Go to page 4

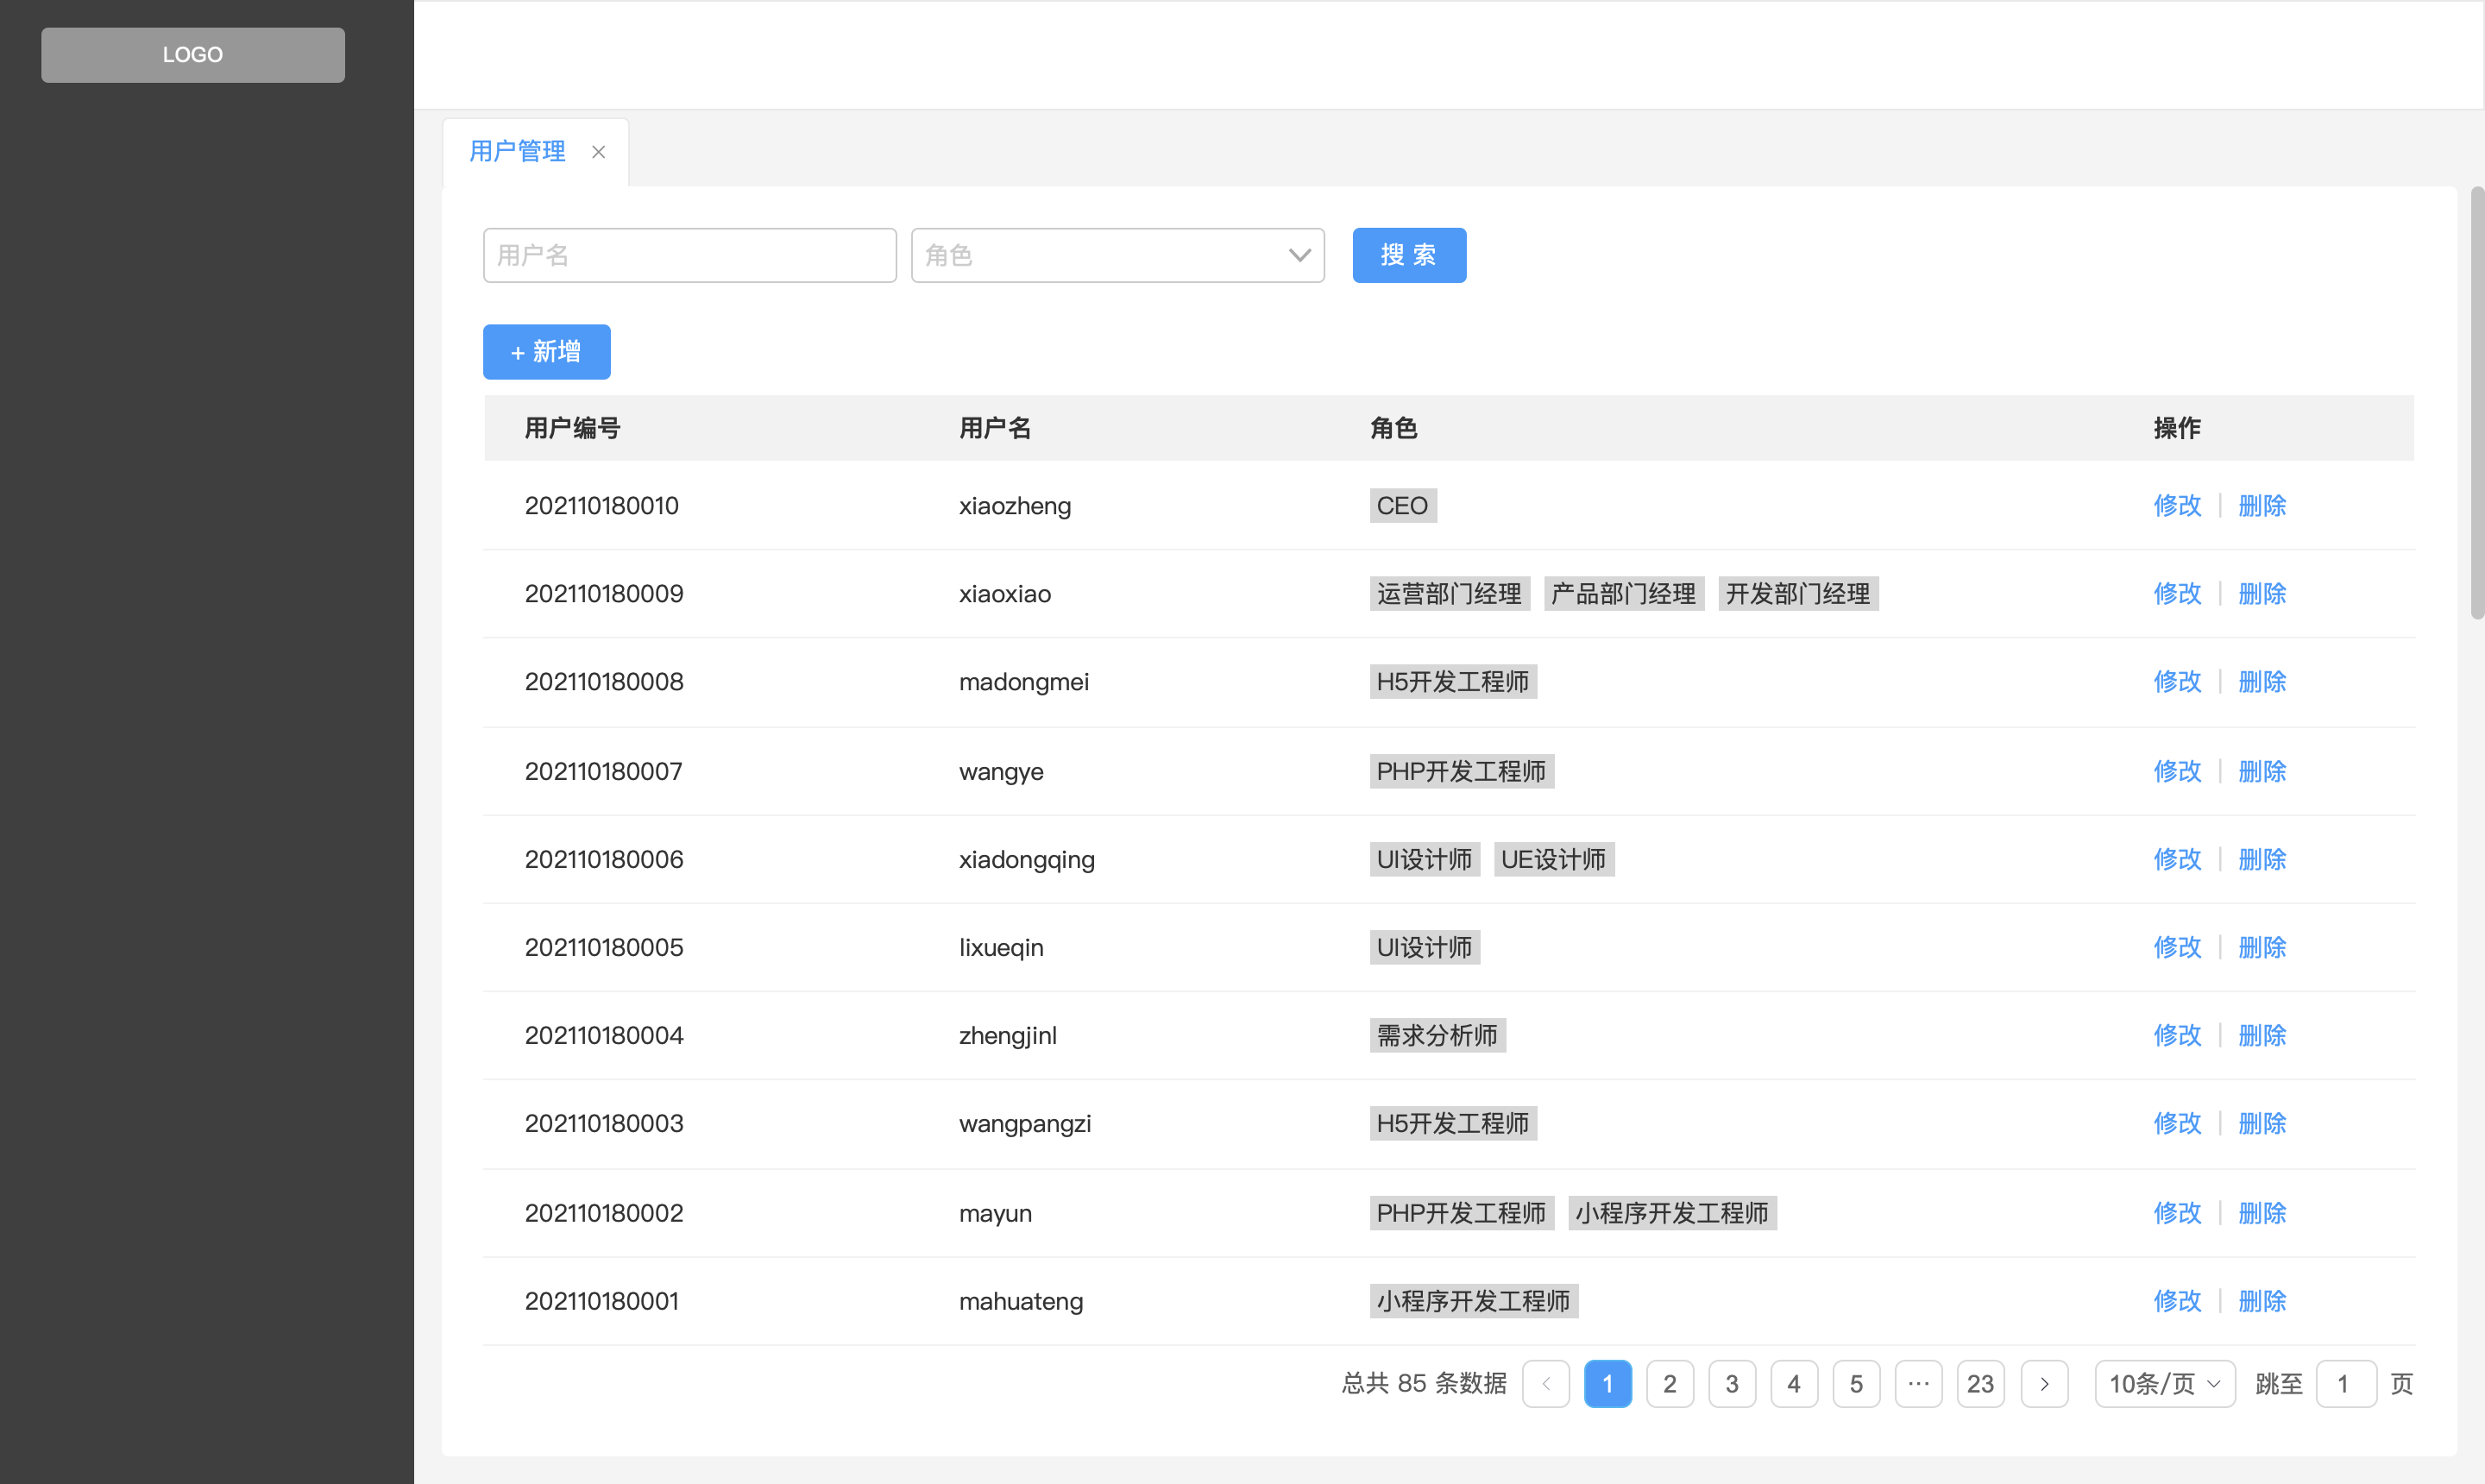(x=1794, y=1384)
